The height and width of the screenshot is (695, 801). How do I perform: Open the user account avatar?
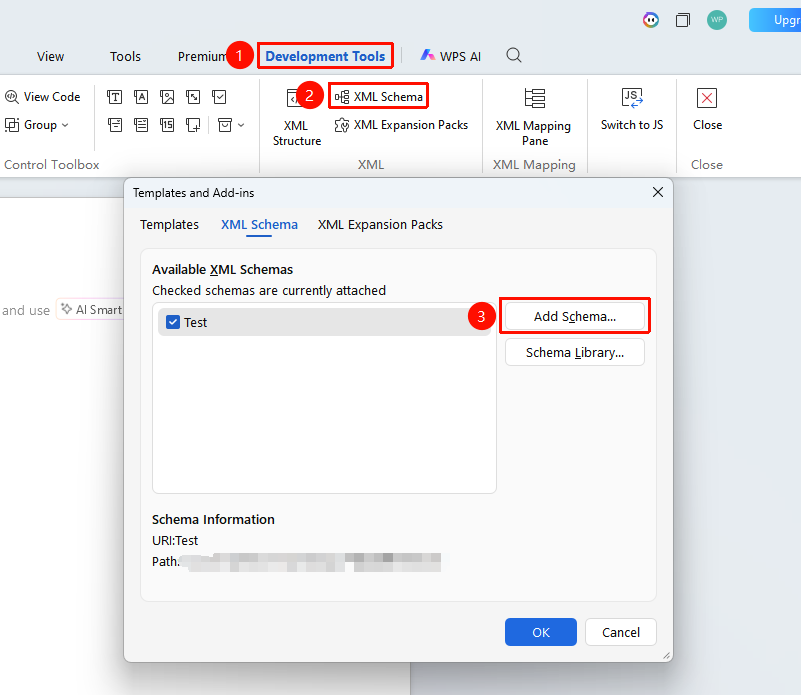(x=717, y=20)
